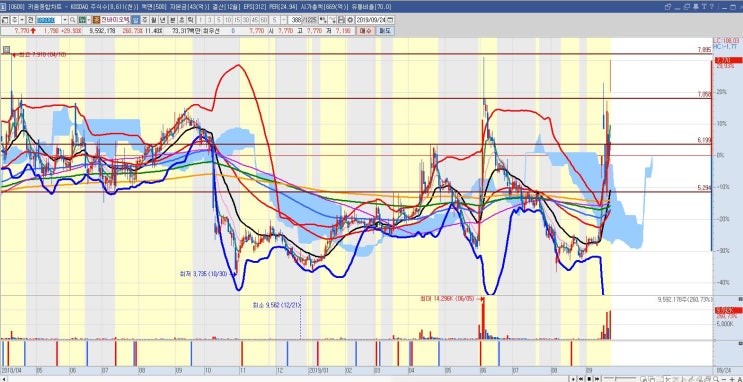Select the daily (일) chart period button

136,20
